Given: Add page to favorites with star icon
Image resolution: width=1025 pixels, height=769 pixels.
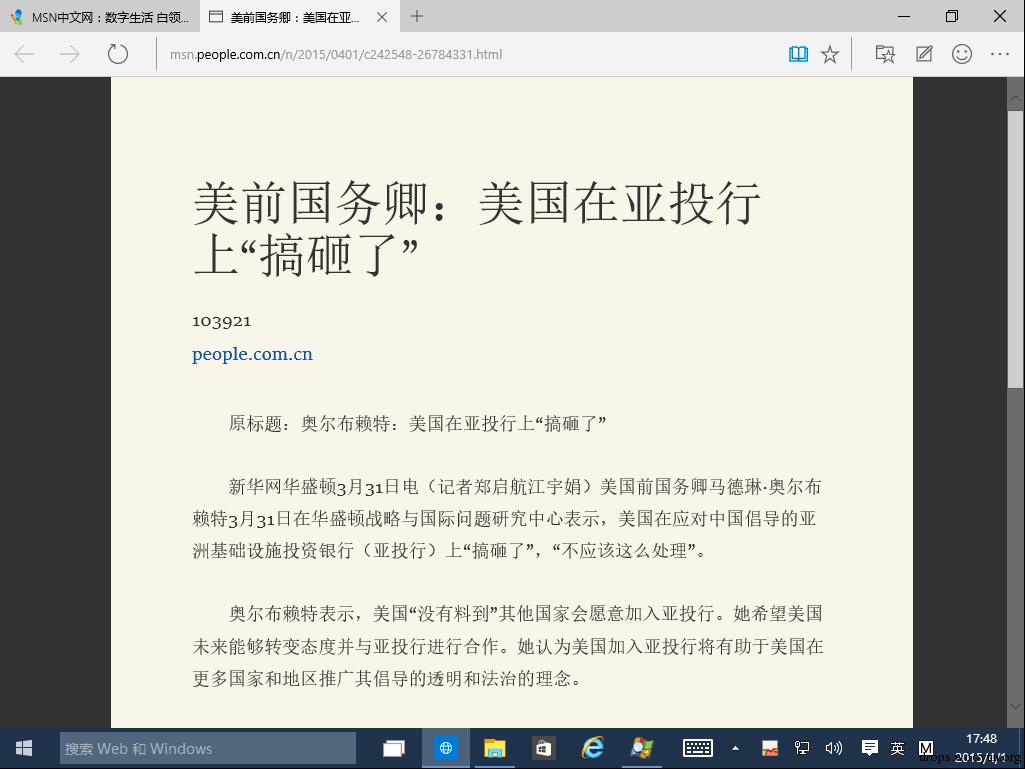Looking at the screenshot, I should pos(830,54).
